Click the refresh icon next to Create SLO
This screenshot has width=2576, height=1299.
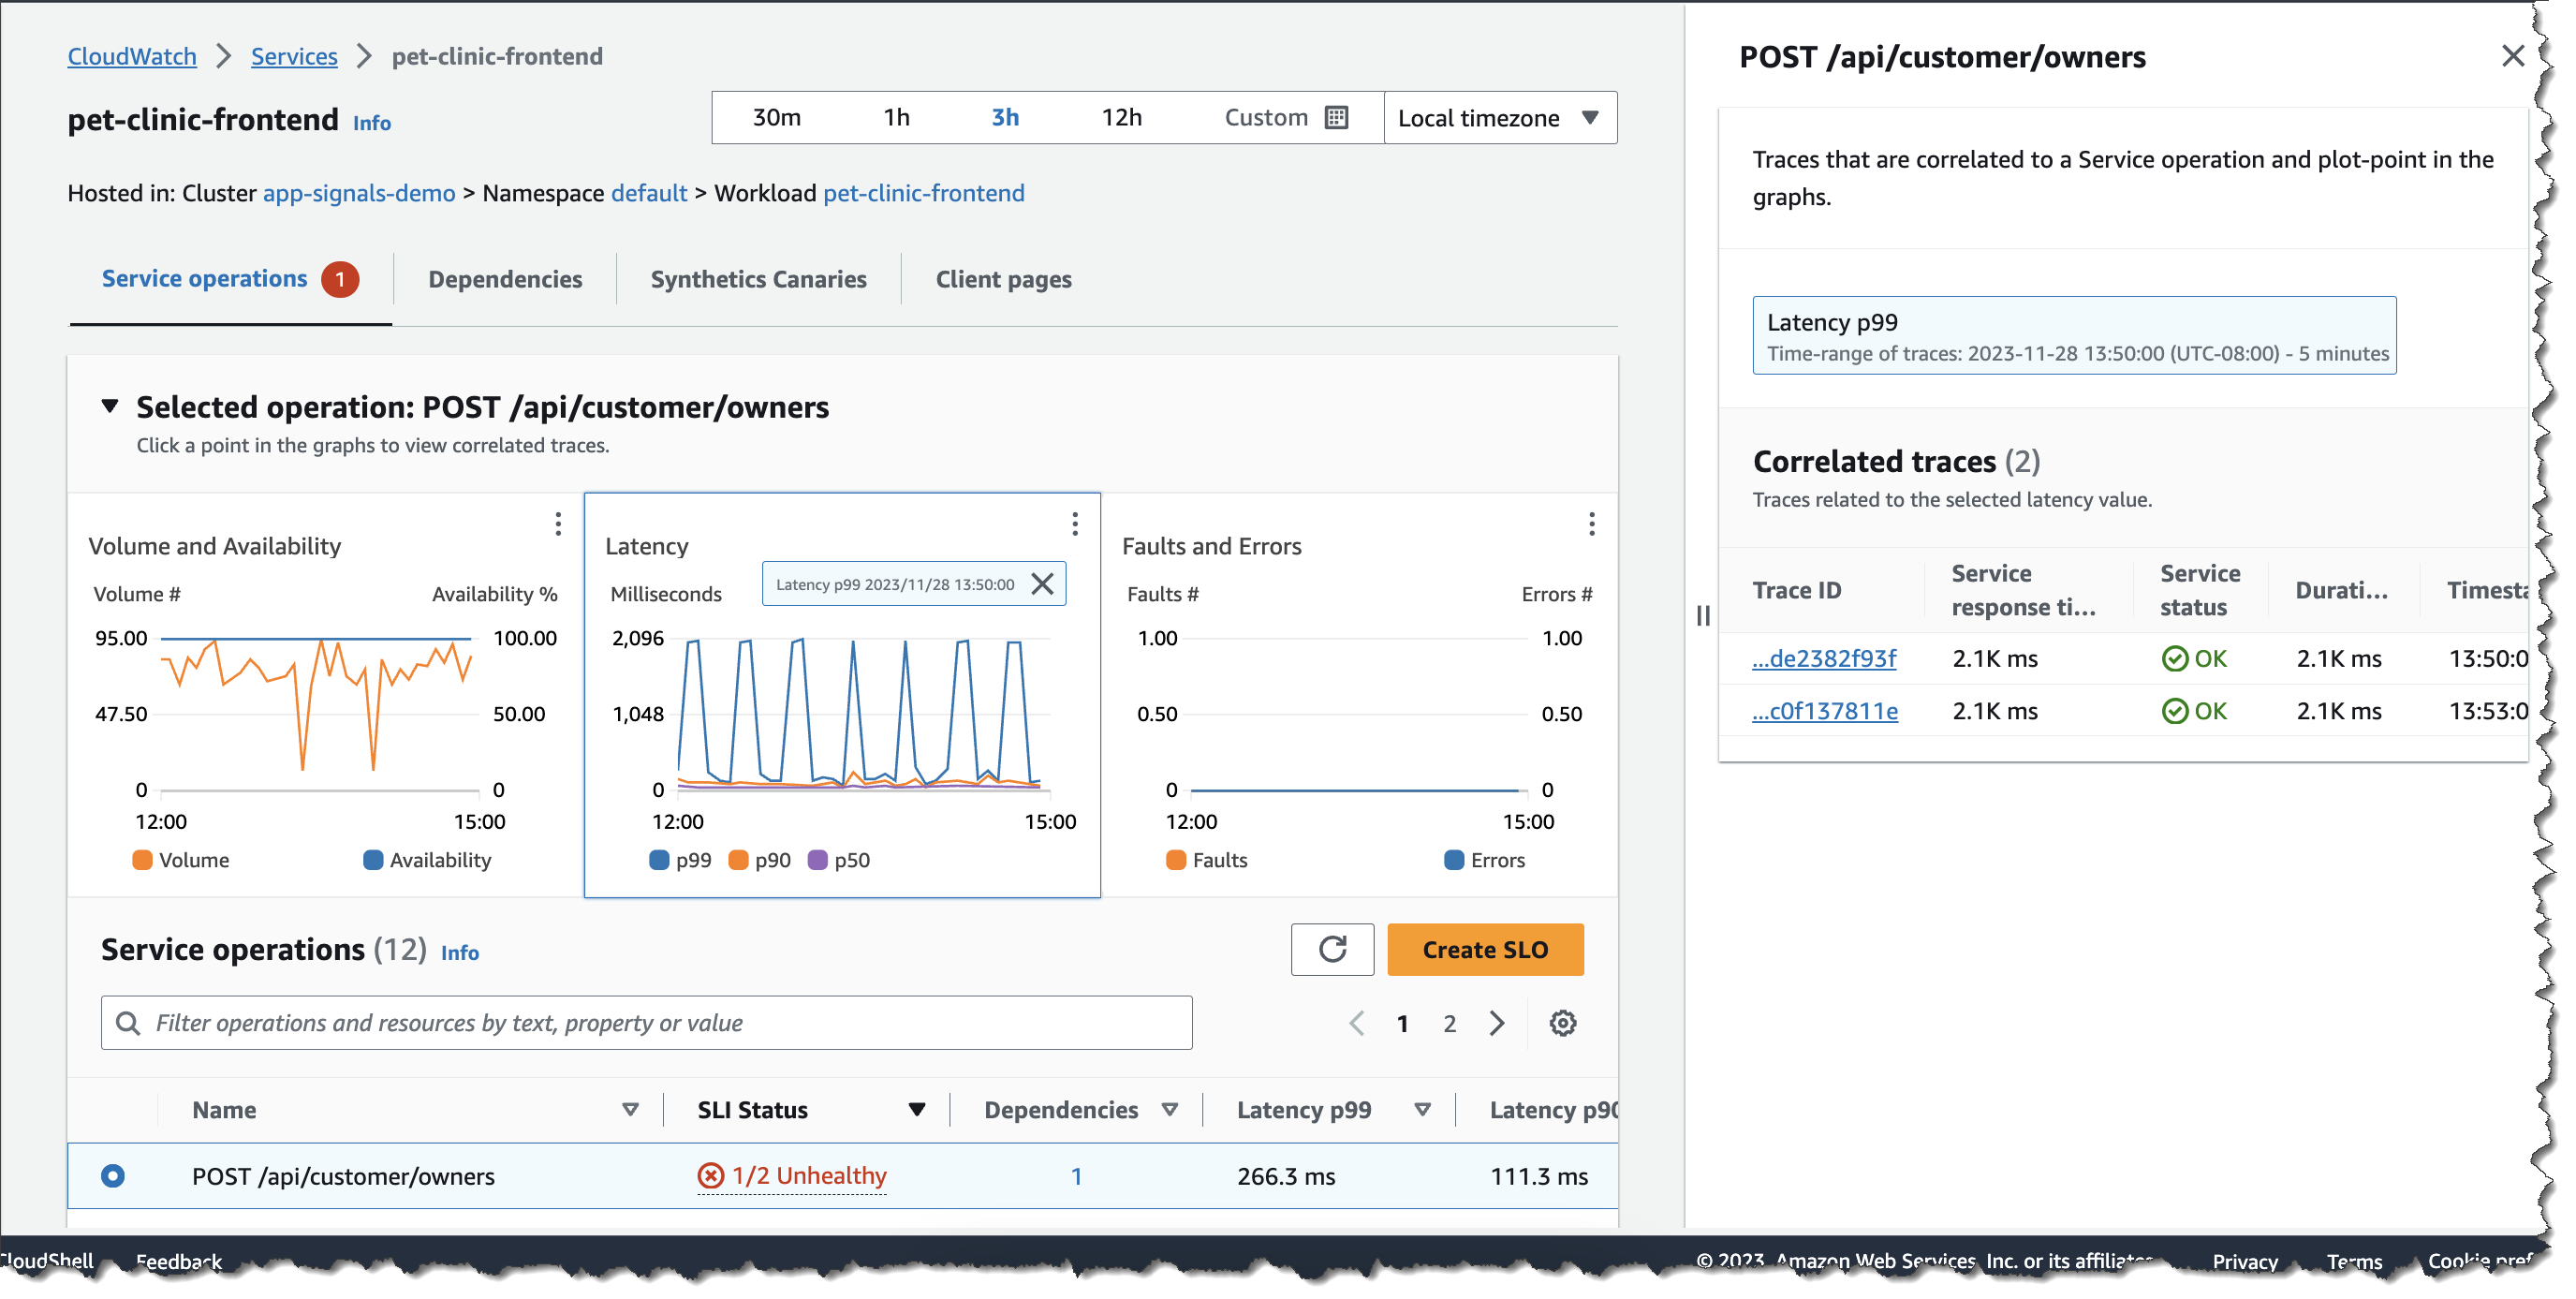(1332, 950)
